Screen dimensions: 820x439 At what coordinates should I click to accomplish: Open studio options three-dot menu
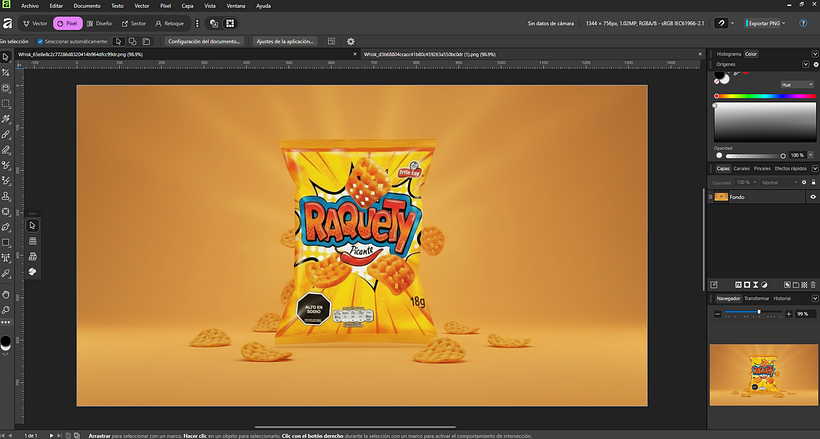point(197,24)
